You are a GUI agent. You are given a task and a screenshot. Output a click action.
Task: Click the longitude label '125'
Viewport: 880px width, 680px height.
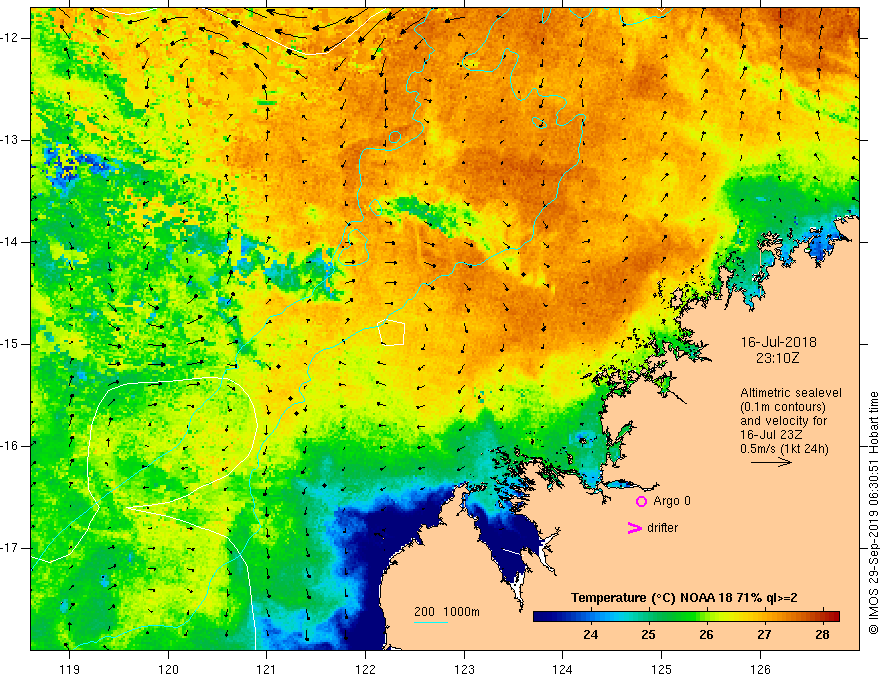pyautogui.click(x=662, y=669)
